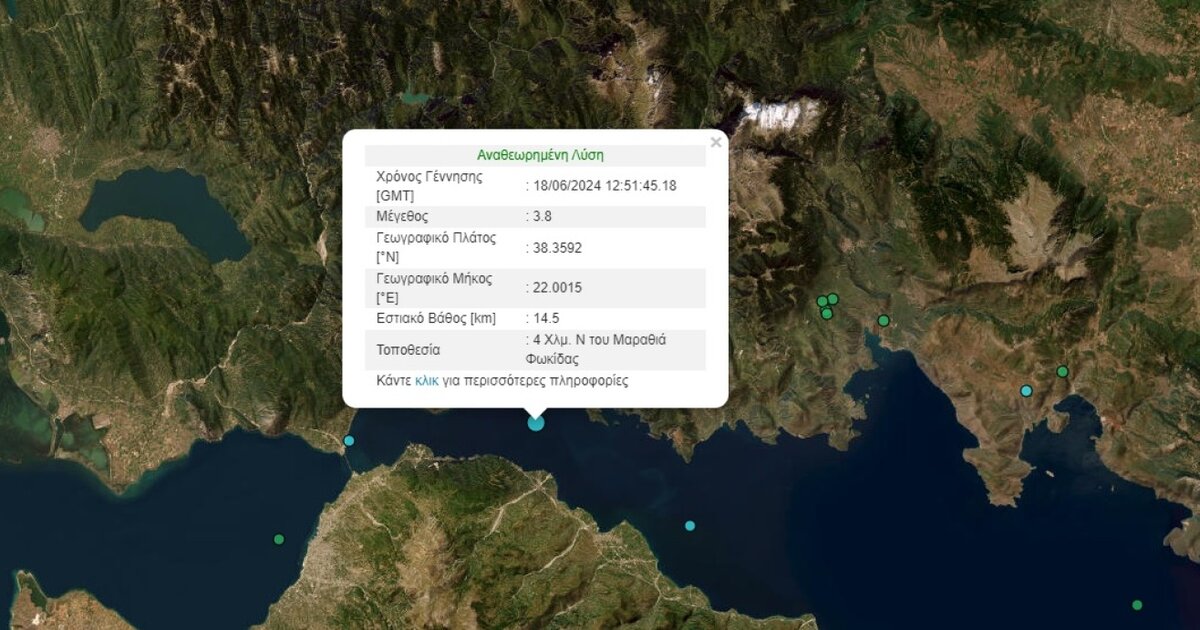The image size is (1200, 630).
Task: Select the lone green marker just right of the cluster
Action: (883, 321)
